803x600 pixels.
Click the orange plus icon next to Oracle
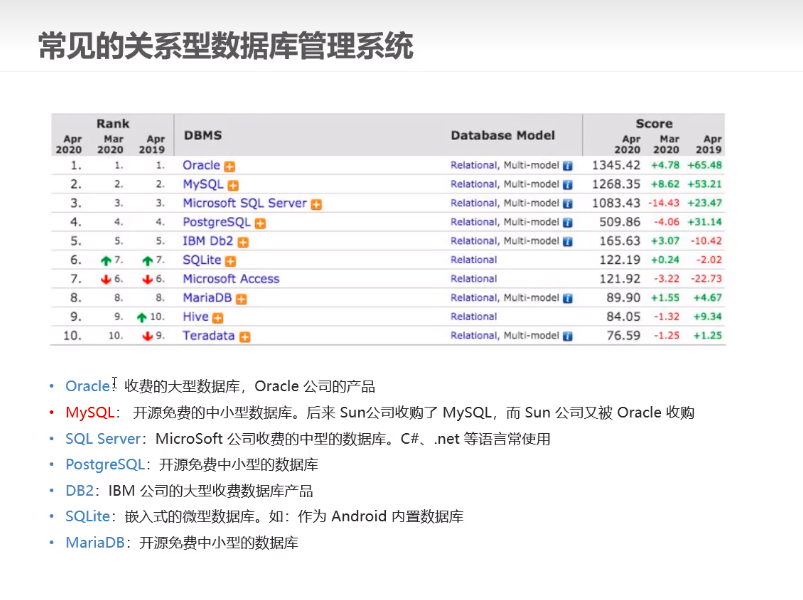[x=230, y=166]
